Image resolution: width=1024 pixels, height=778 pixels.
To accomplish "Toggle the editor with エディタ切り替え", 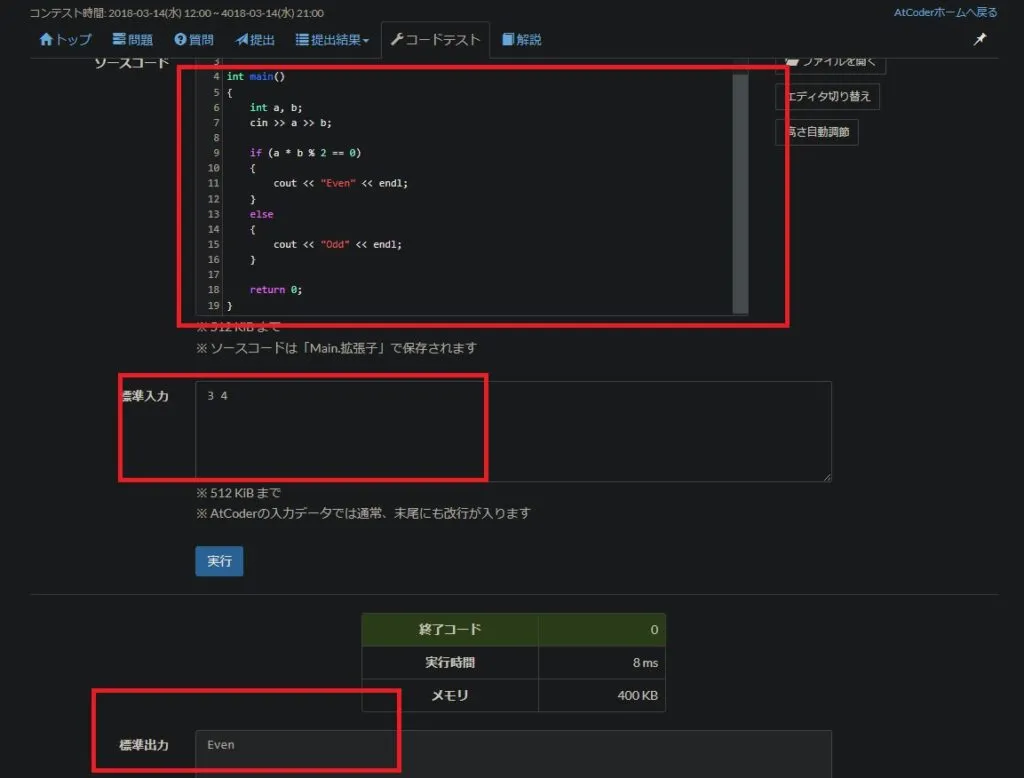I will tap(827, 97).
